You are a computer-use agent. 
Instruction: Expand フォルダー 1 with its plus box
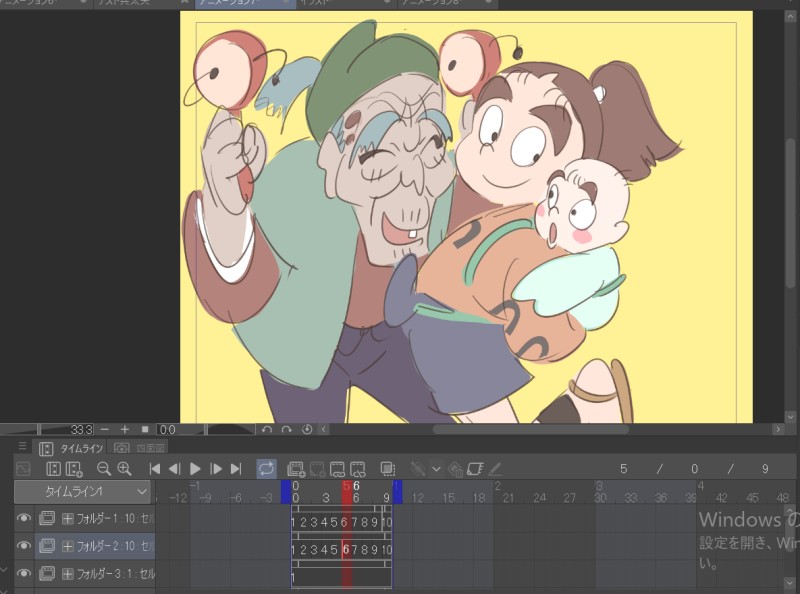point(67,518)
